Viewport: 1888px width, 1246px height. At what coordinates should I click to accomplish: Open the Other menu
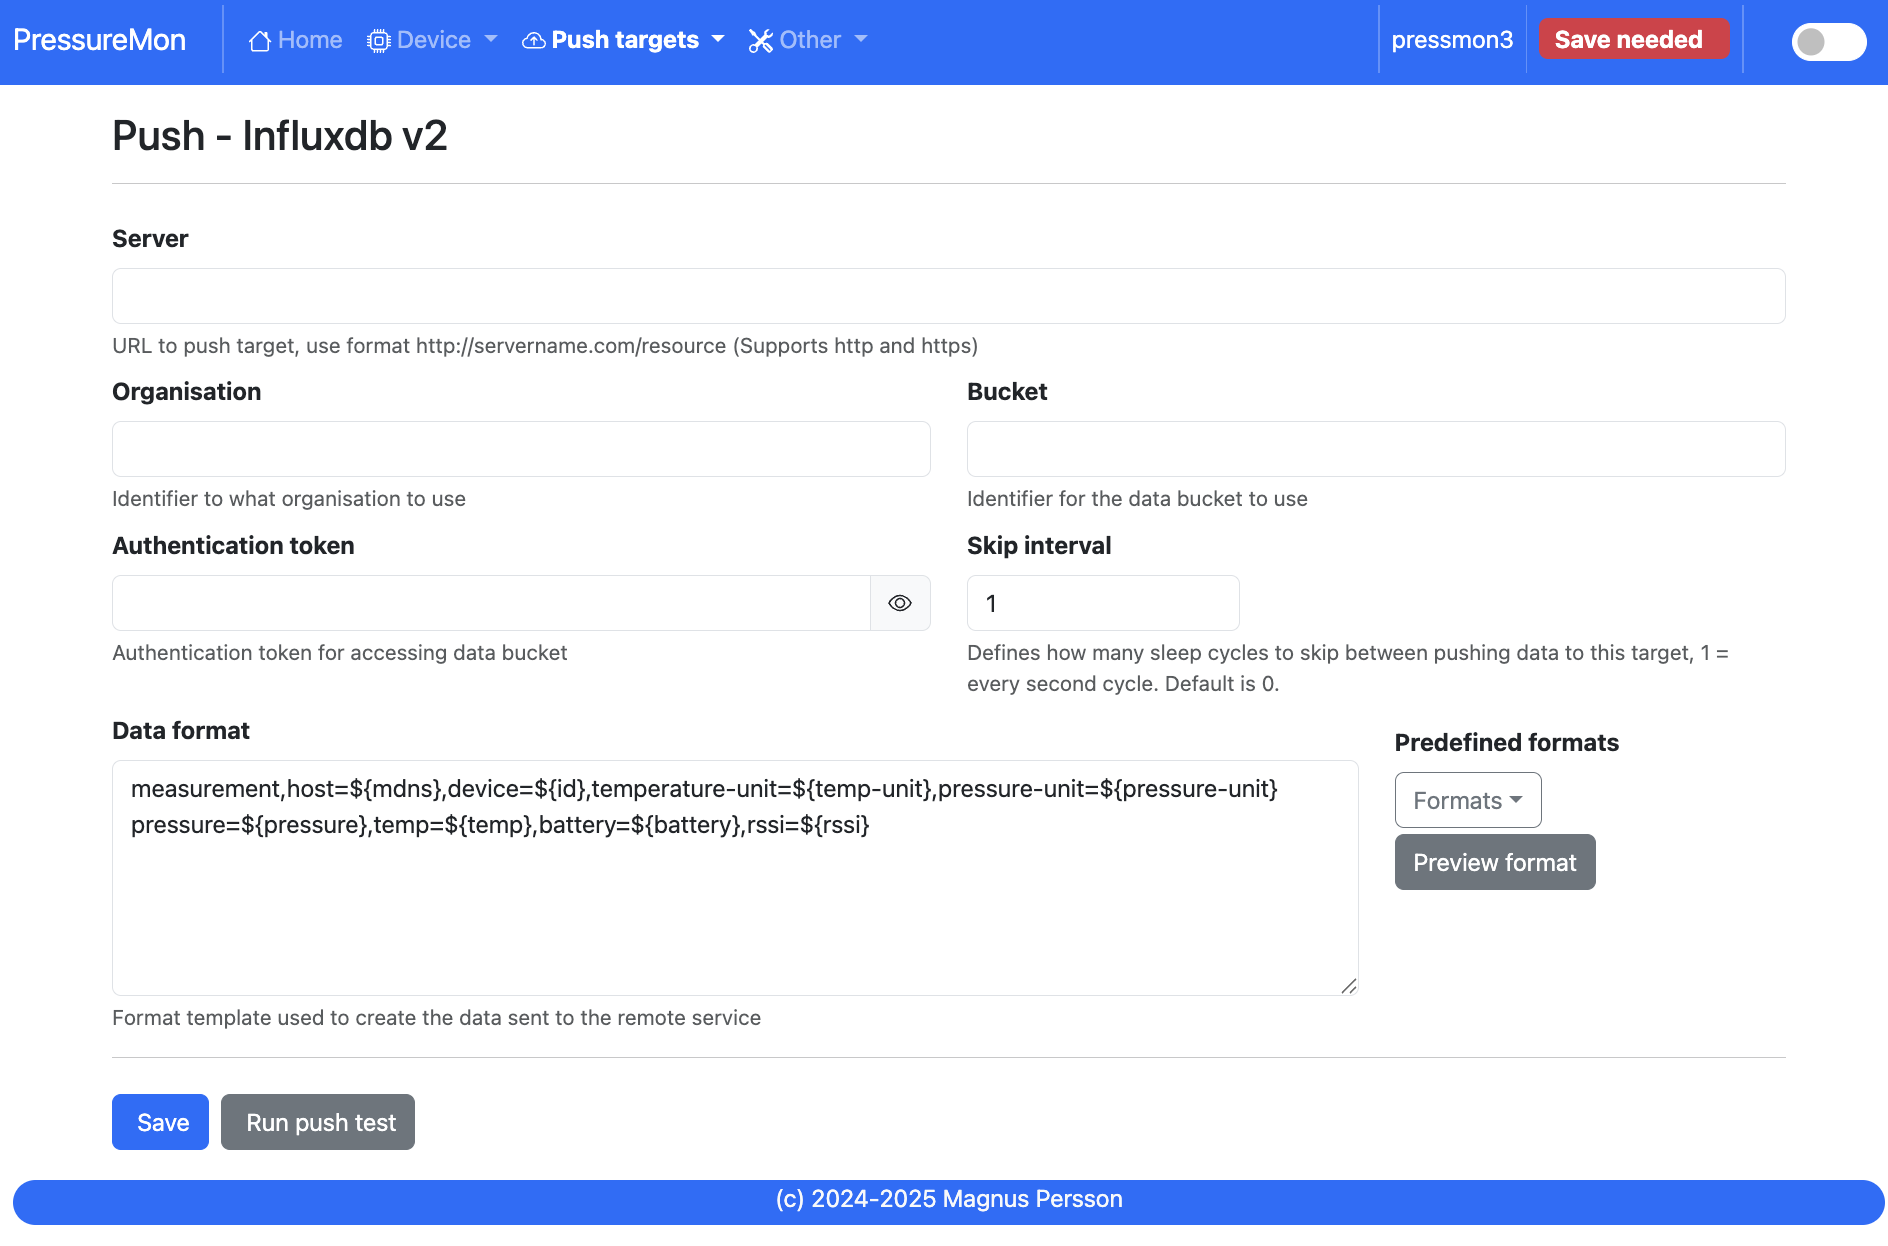pyautogui.click(x=808, y=40)
